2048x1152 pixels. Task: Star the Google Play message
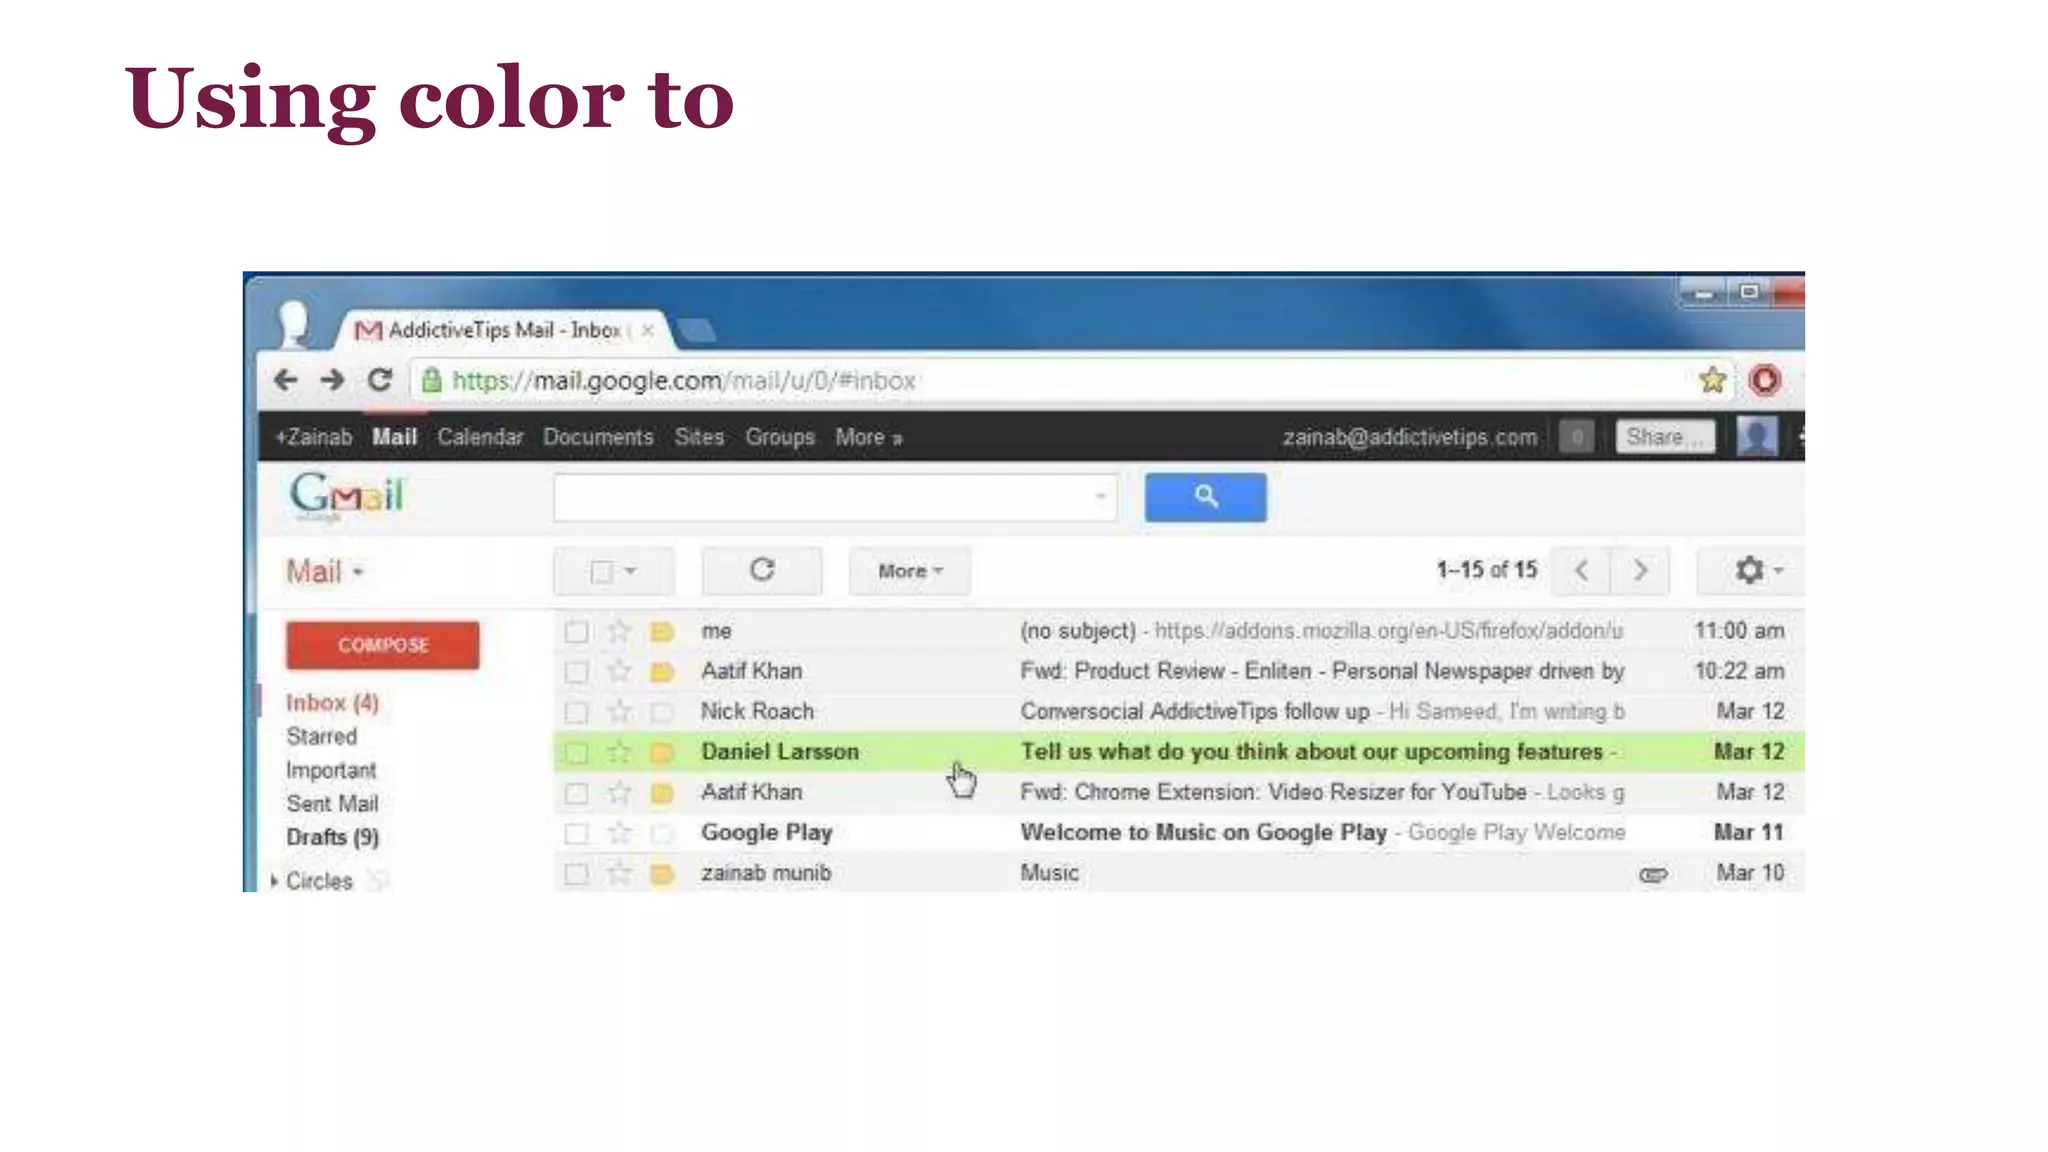[619, 832]
